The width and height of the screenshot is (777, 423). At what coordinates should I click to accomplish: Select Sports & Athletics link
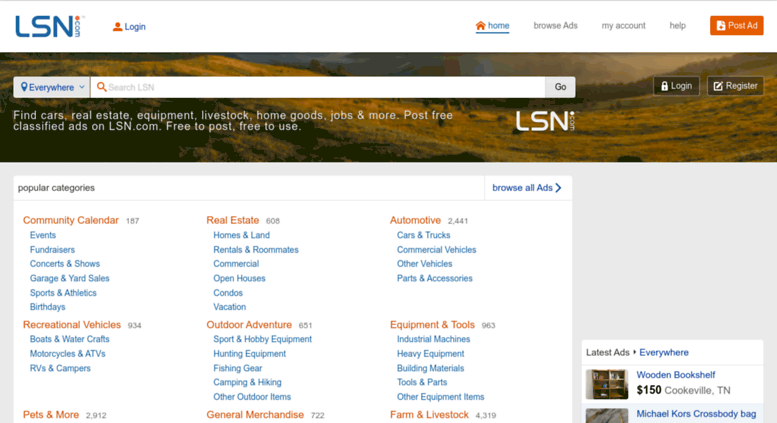pos(63,293)
